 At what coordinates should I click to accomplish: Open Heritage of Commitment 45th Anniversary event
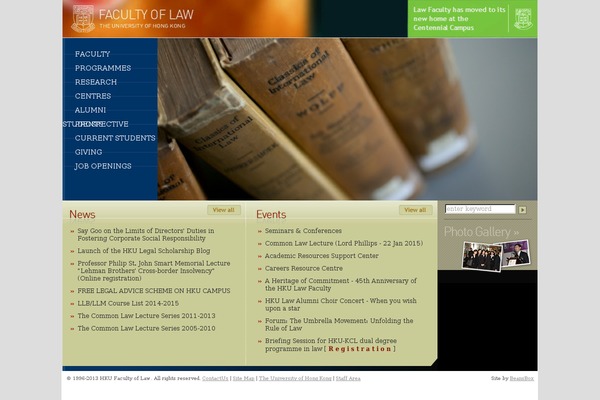(x=341, y=284)
